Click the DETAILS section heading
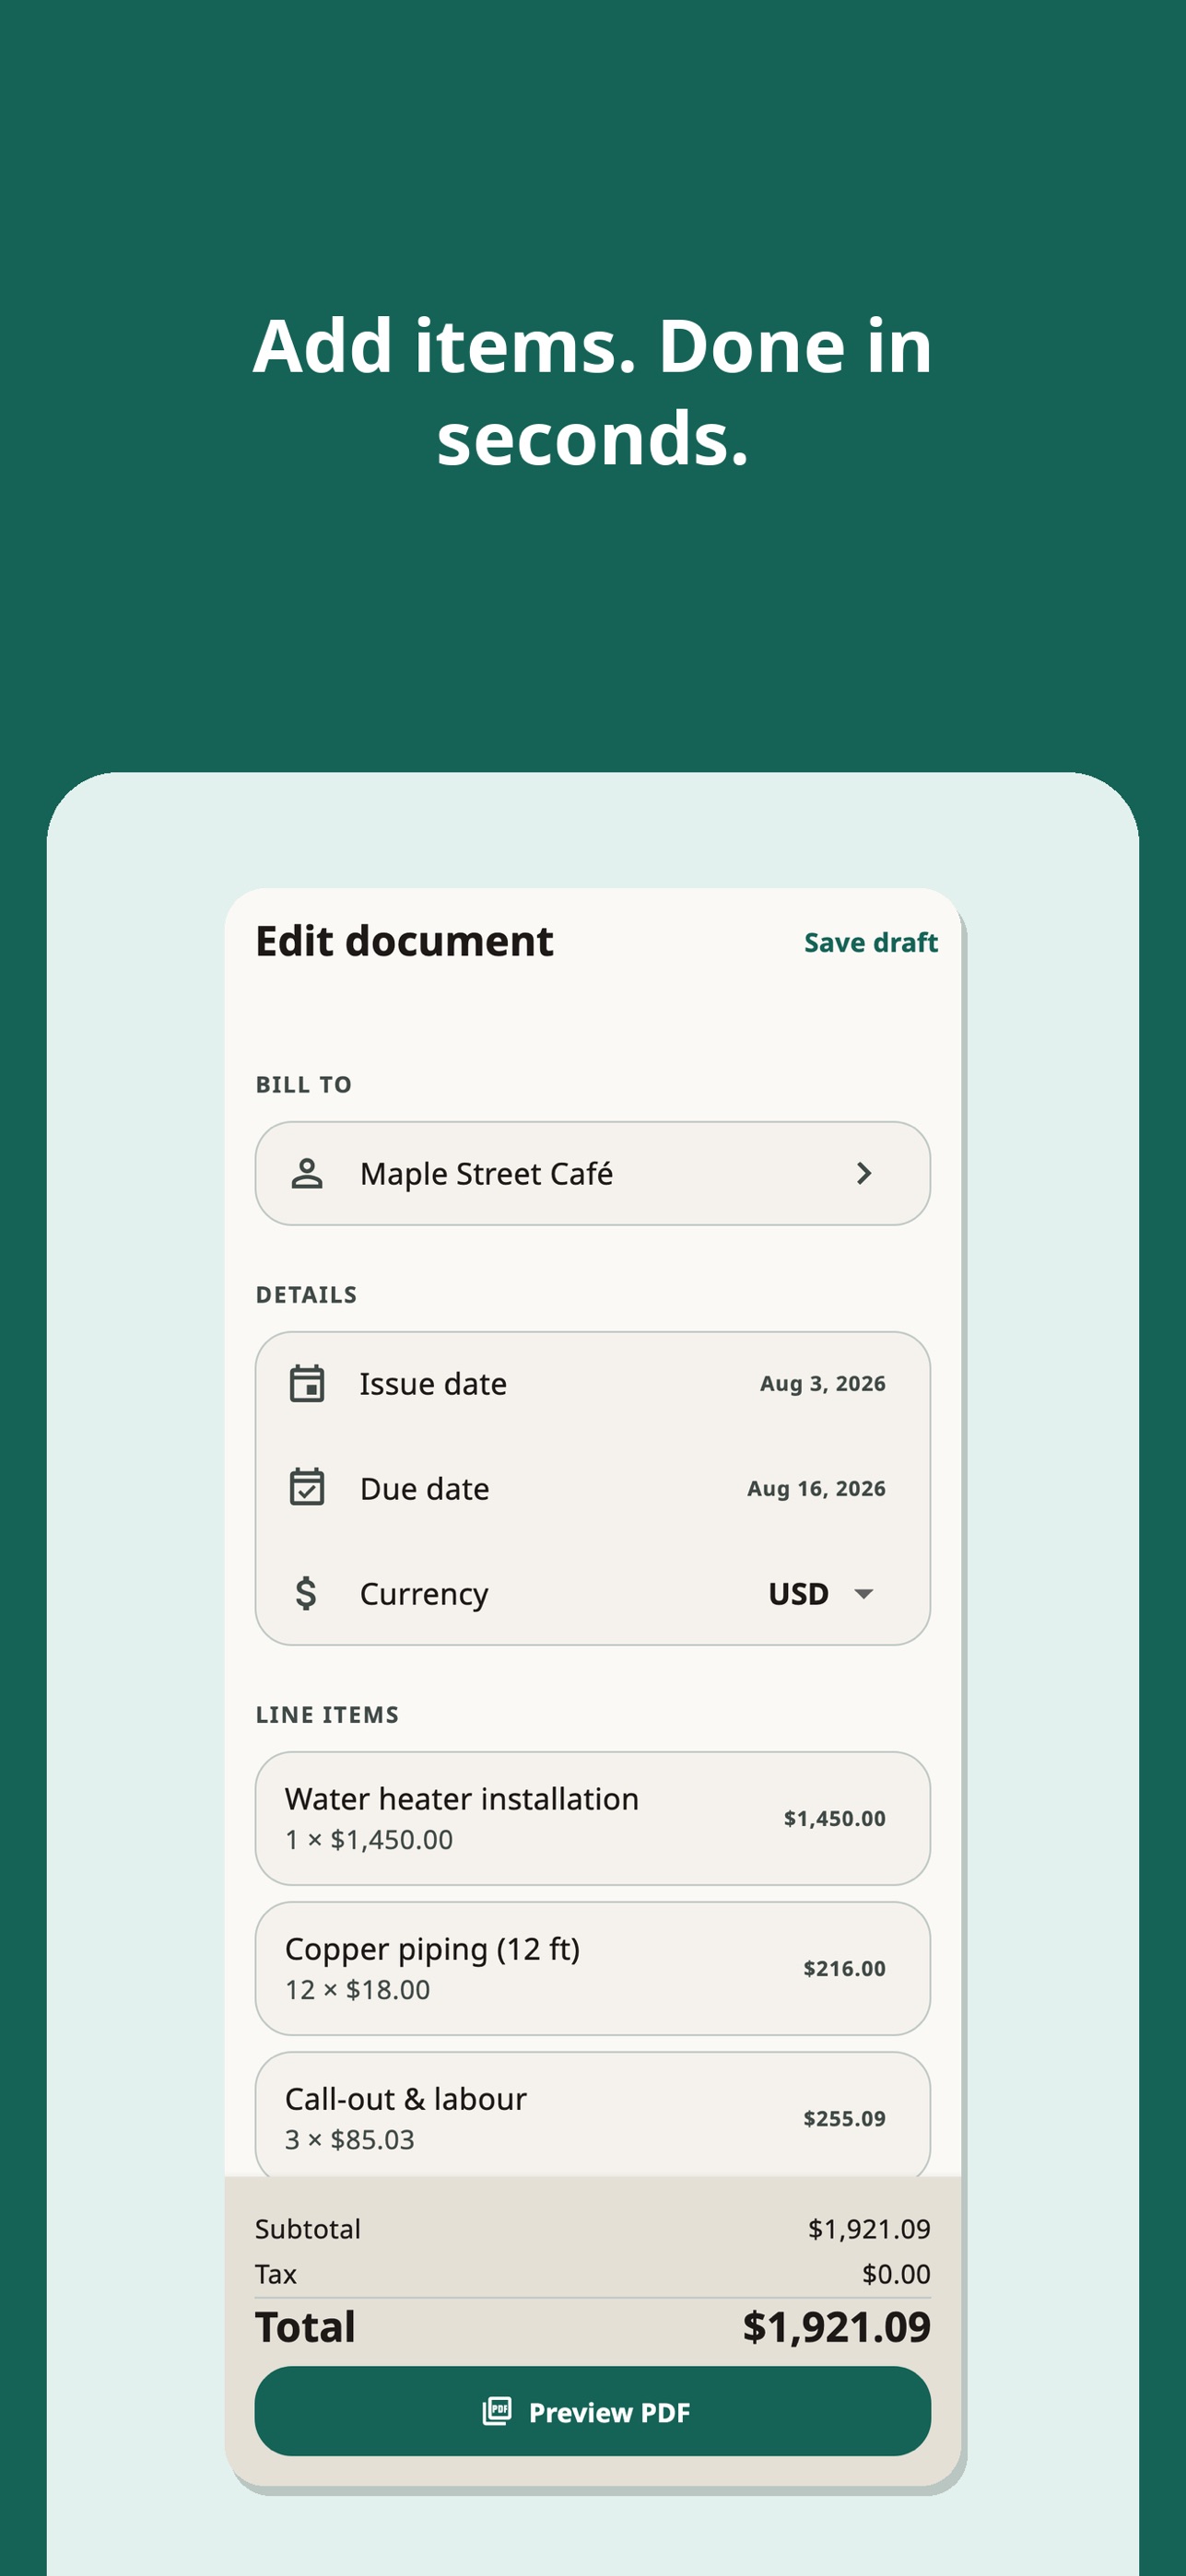Viewport: 1186px width, 2576px height. pyautogui.click(x=306, y=1294)
